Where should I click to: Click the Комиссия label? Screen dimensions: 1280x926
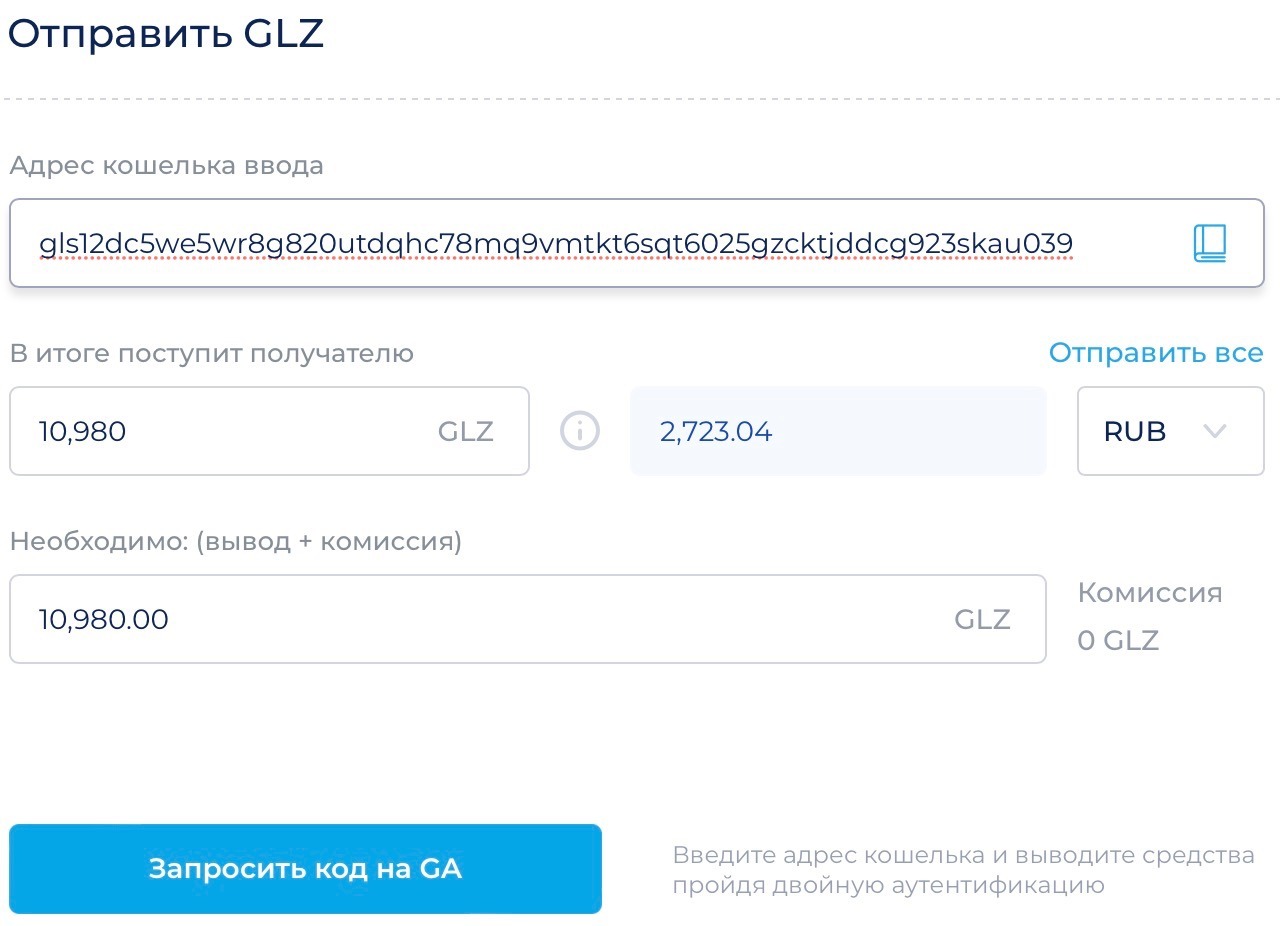(x=1150, y=592)
